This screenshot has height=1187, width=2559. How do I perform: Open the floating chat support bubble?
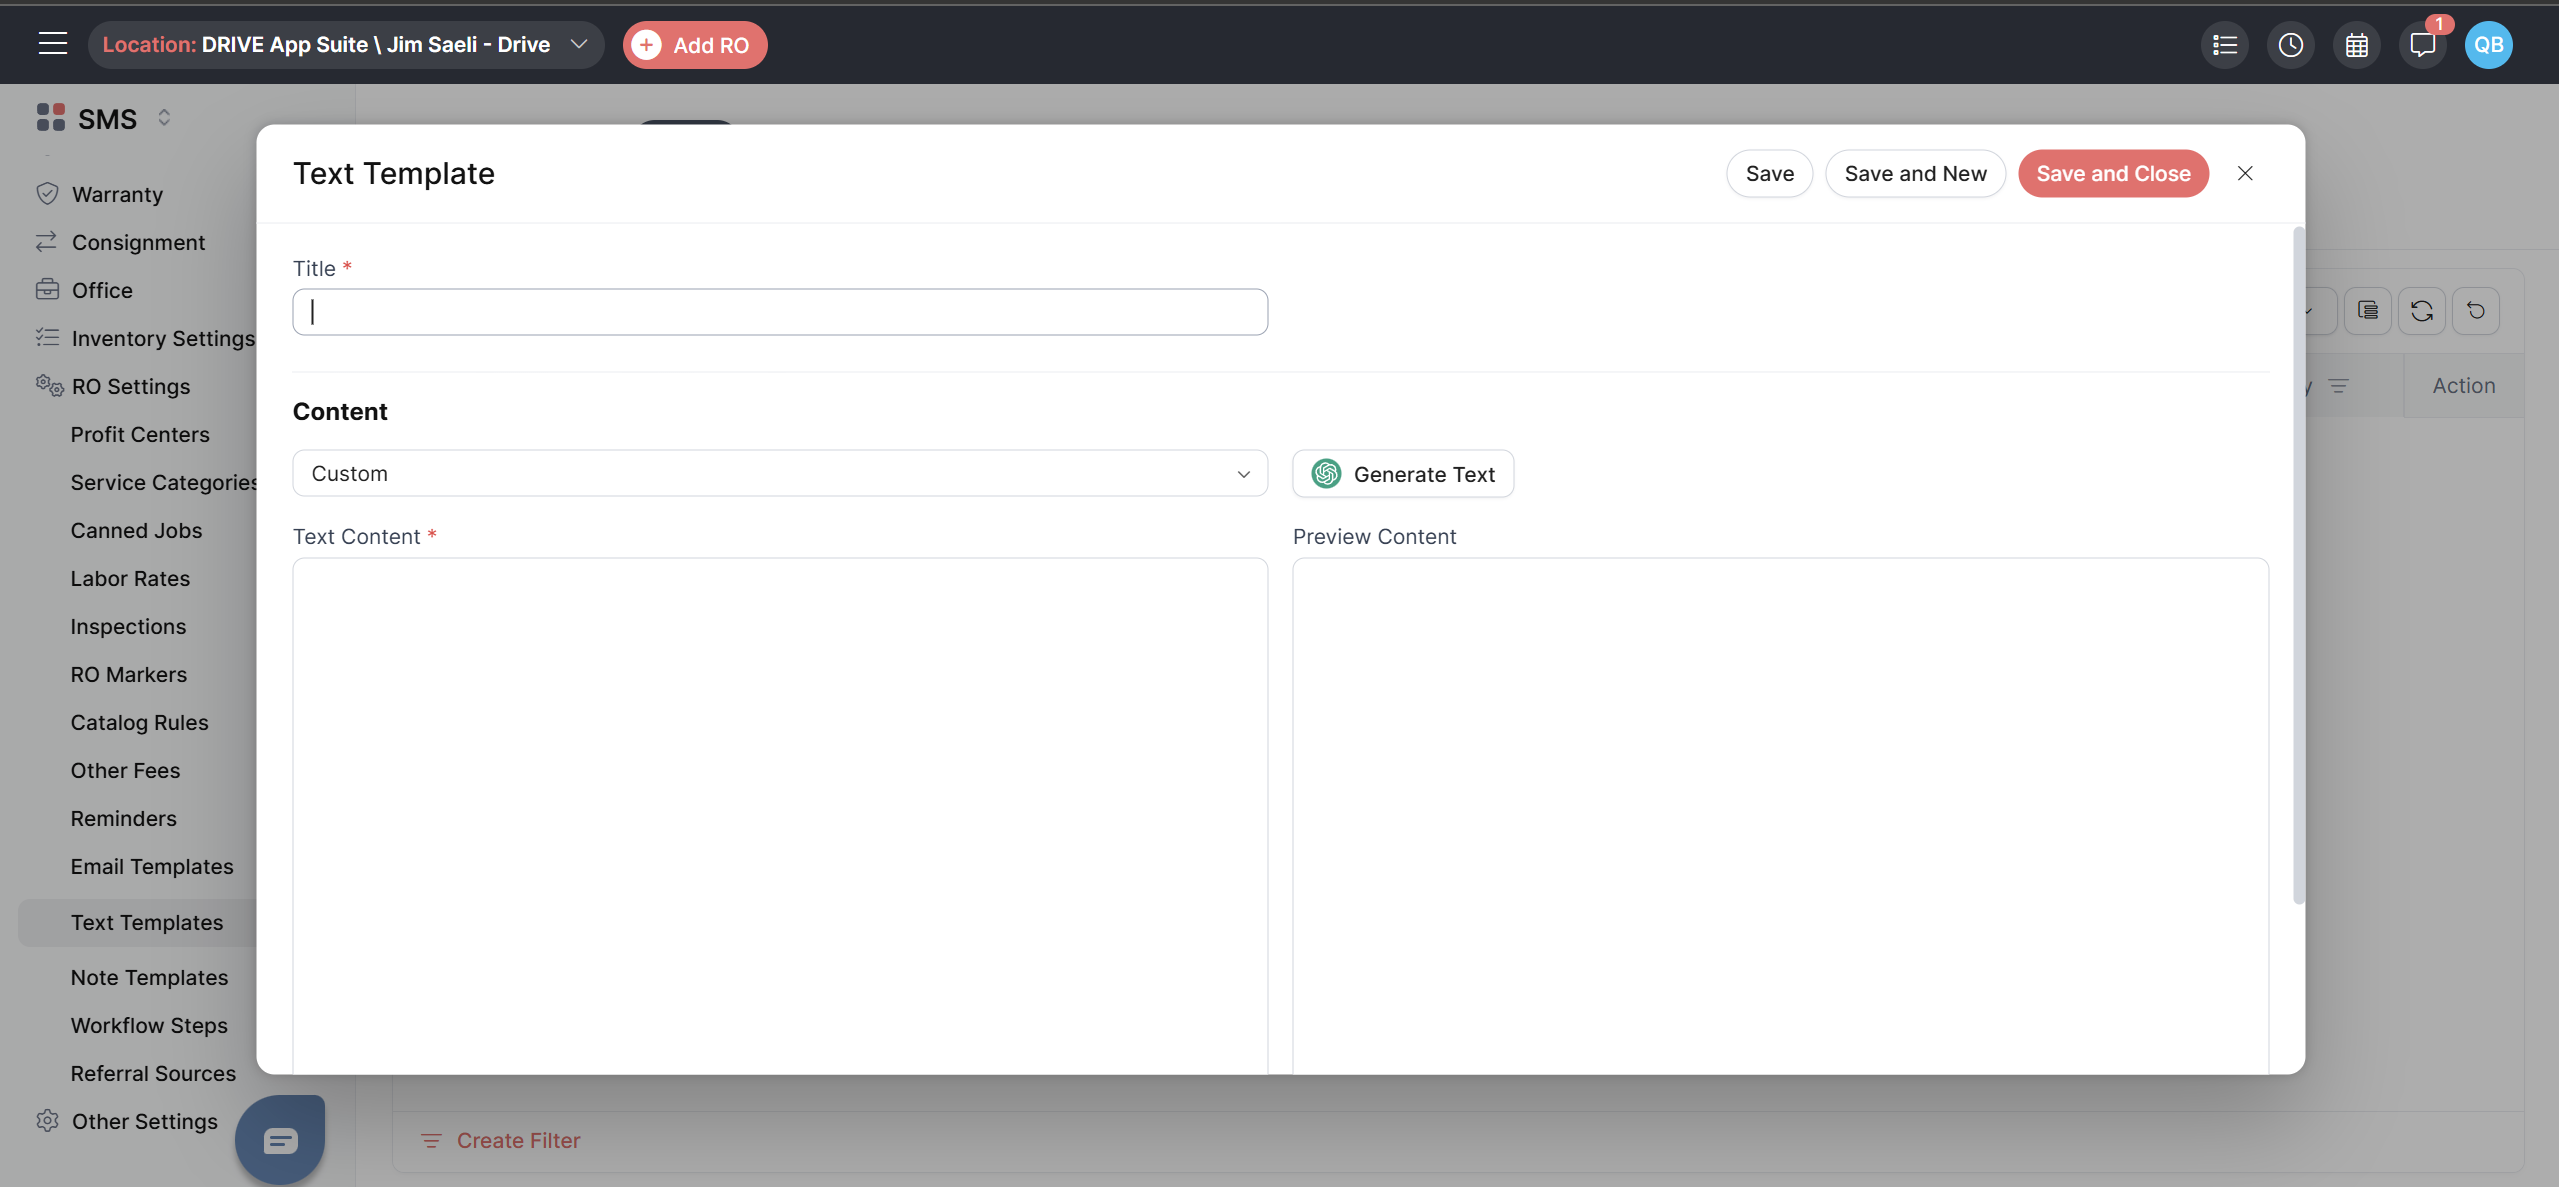[280, 1139]
